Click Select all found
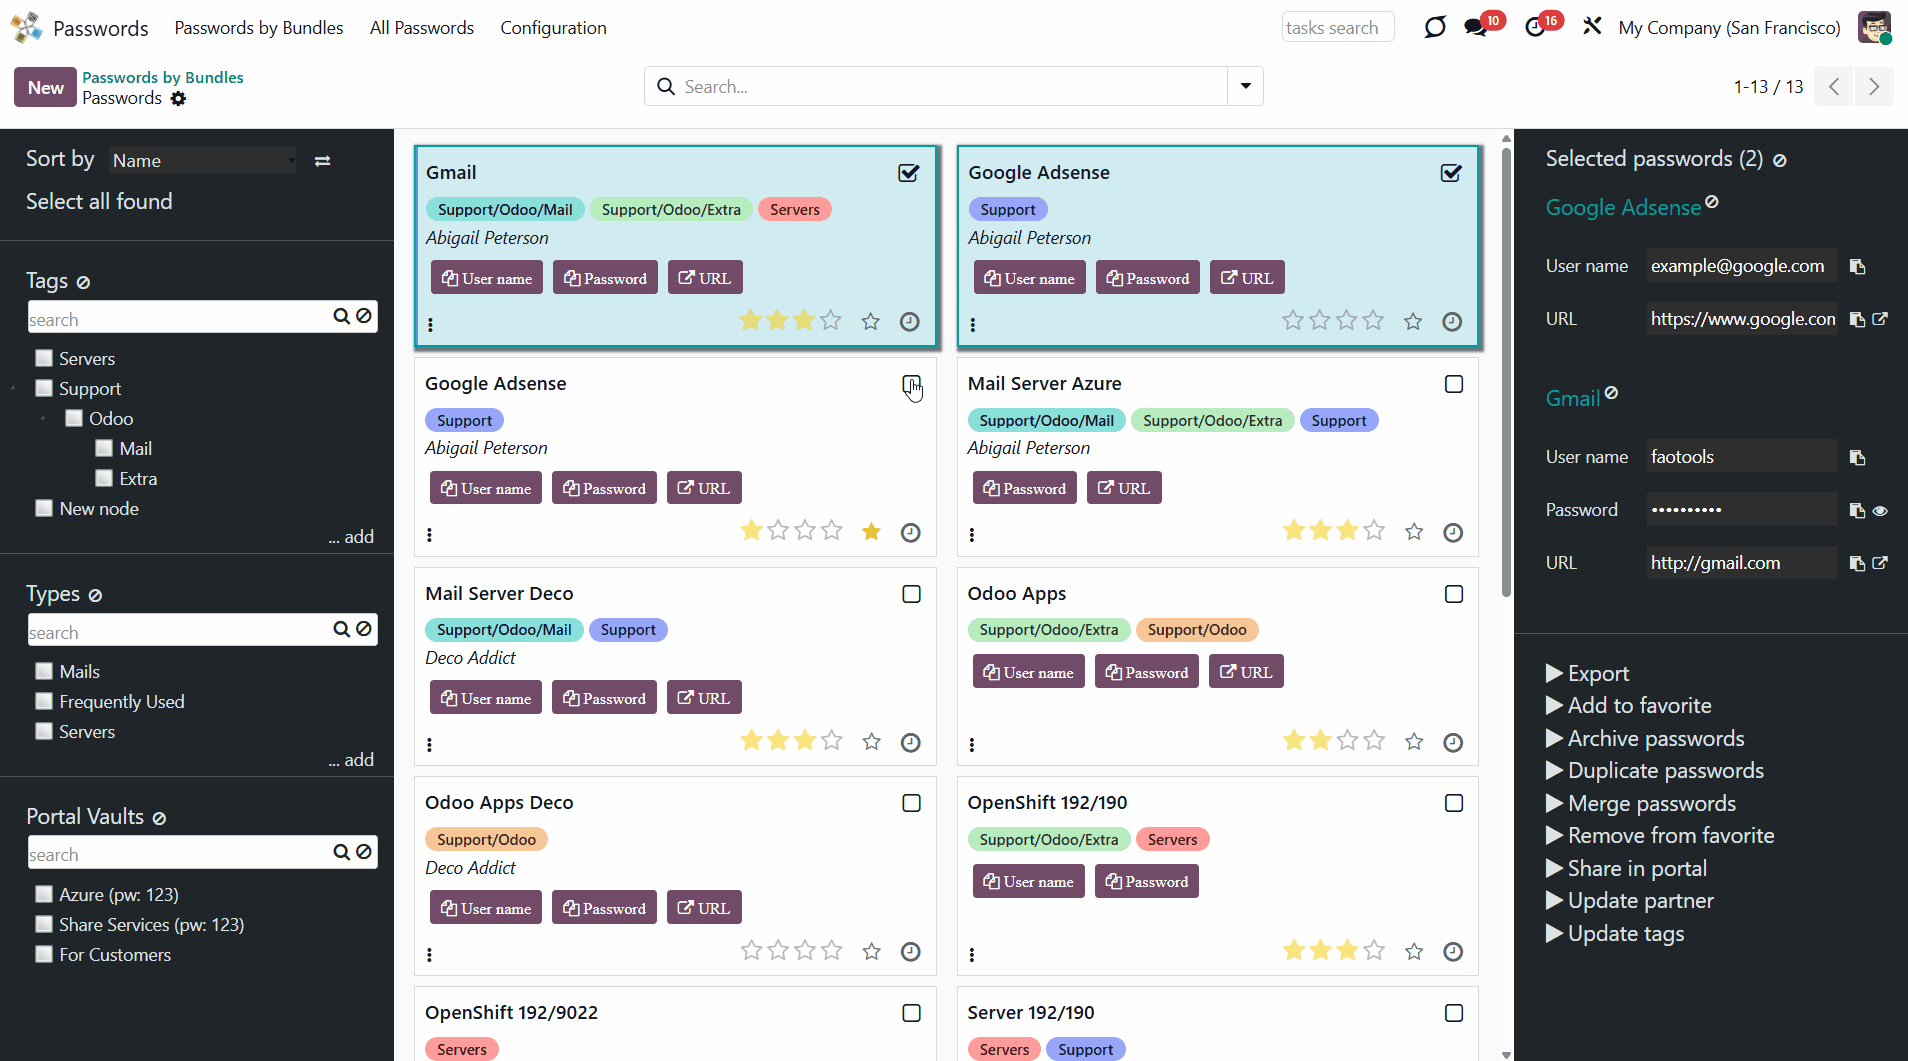The image size is (1908, 1061). tap(99, 201)
